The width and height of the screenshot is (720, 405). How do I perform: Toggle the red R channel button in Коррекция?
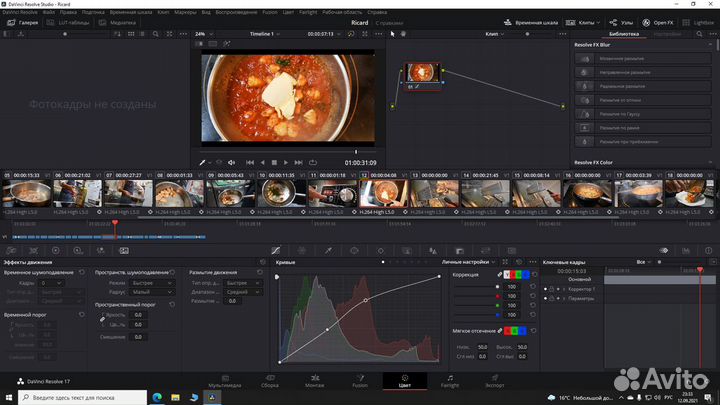[513, 274]
